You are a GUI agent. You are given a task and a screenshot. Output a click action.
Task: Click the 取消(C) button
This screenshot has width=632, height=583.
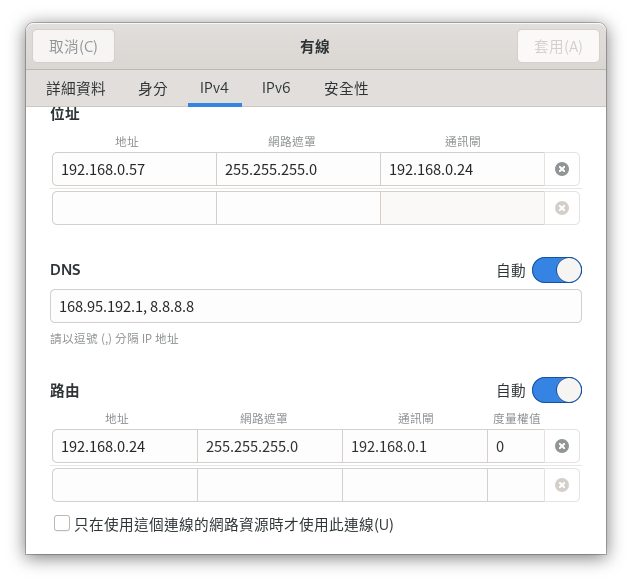[x=73, y=46]
